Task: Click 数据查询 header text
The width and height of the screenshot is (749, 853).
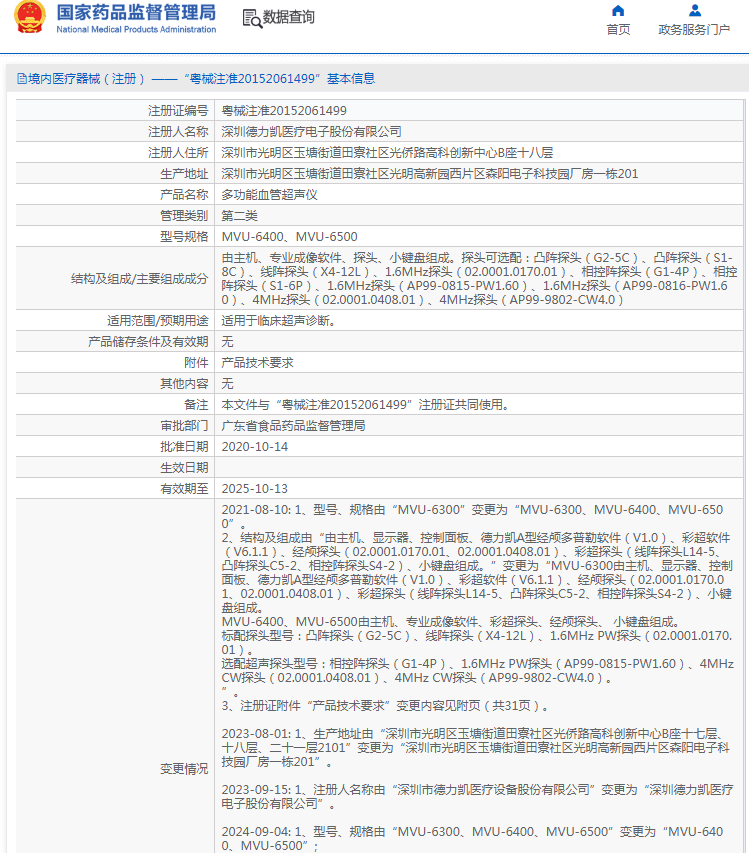Action: [x=289, y=17]
